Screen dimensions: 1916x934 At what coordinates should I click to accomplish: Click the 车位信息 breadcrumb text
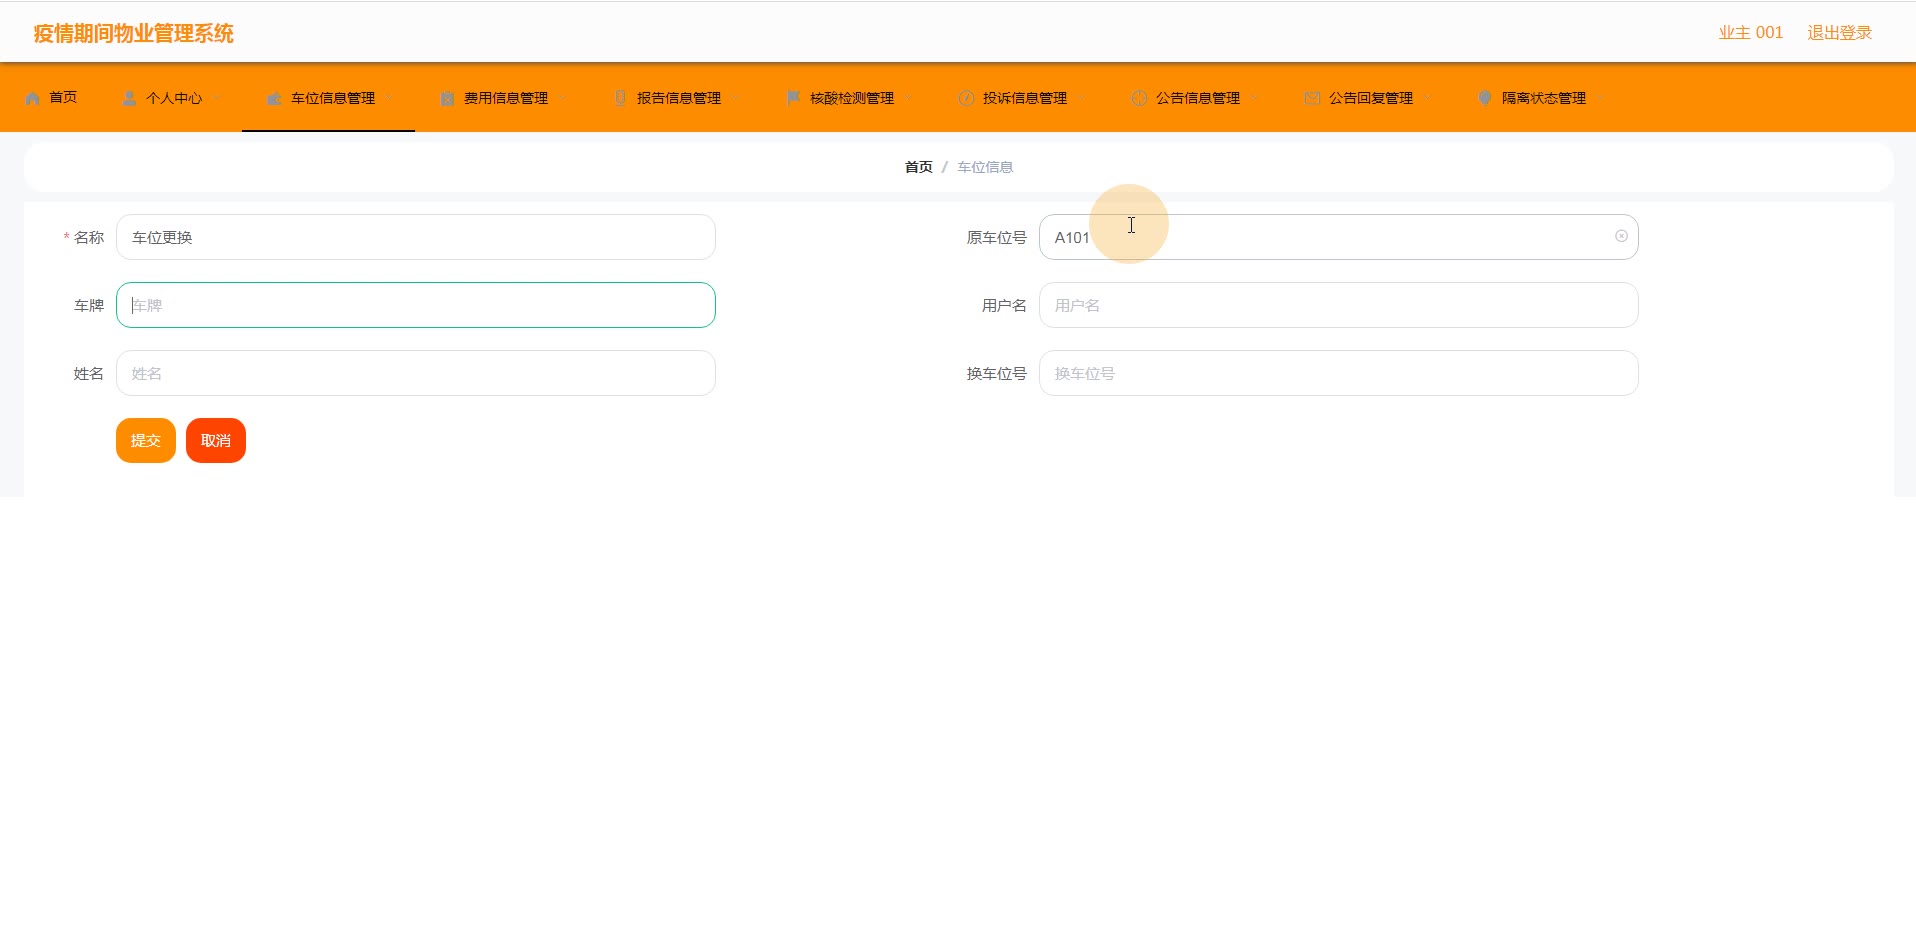click(x=985, y=167)
